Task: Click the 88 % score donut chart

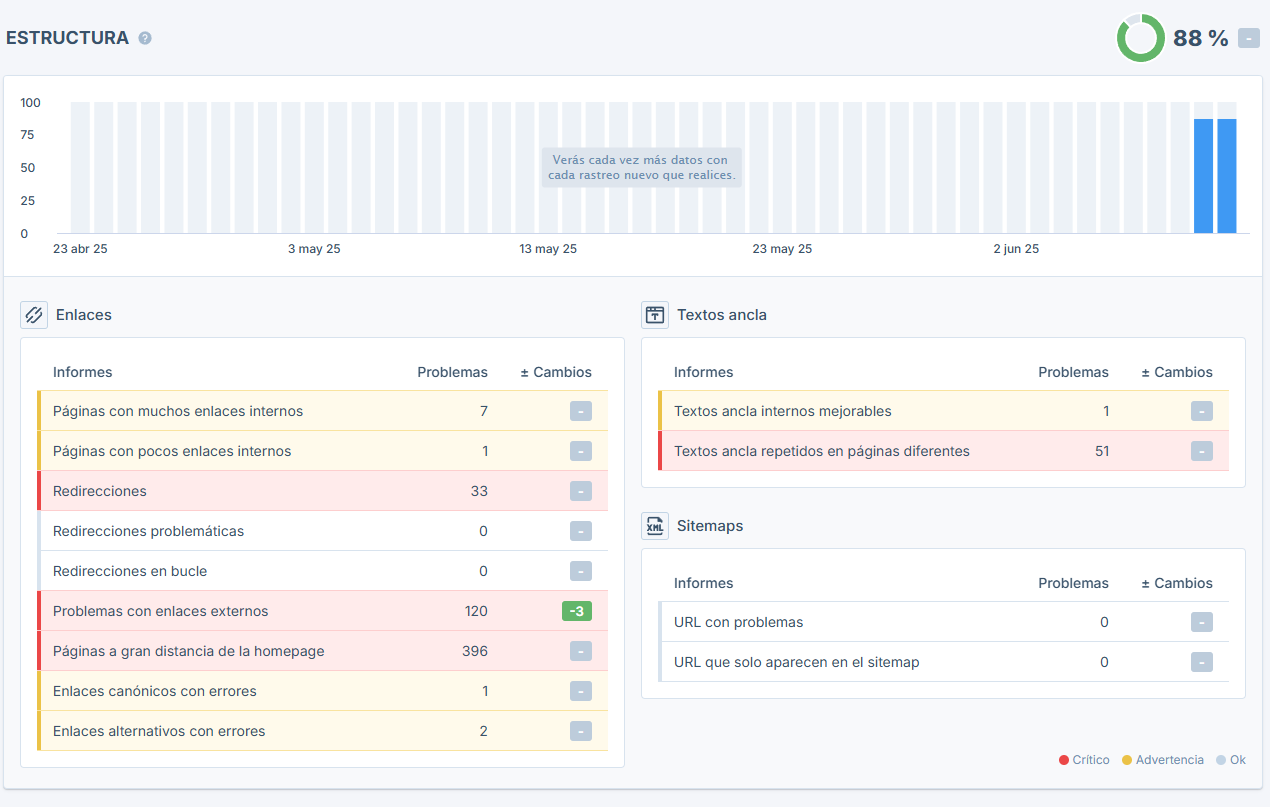Action: pyautogui.click(x=1141, y=38)
